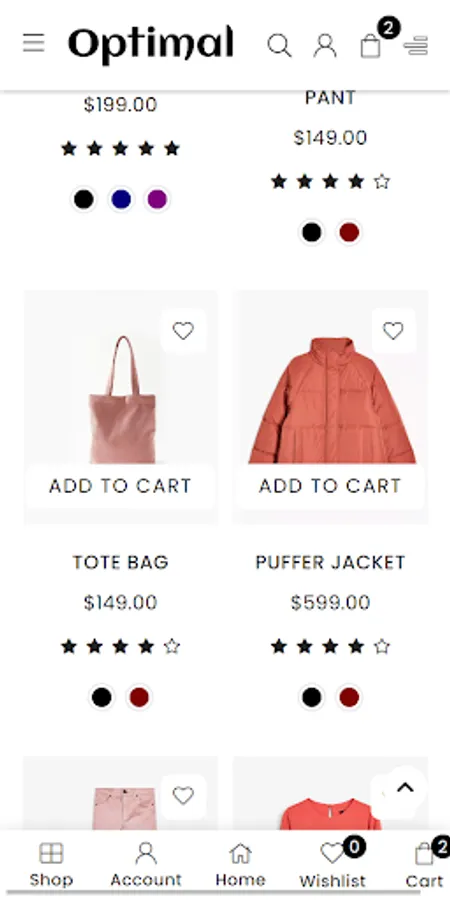Viewport: 450px width, 900px height.
Task: Pick dark red swatch for Tote Bag
Action: pyautogui.click(x=139, y=697)
